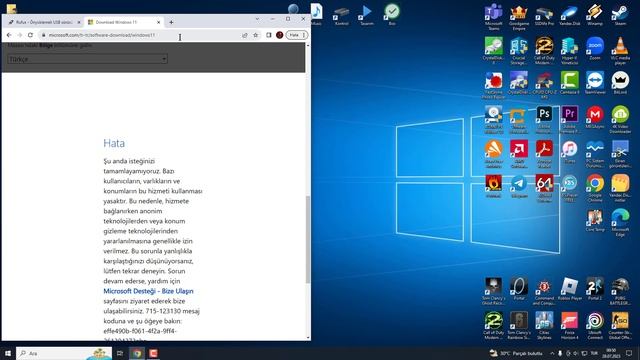Open Task View on the taskbar
This screenshot has width=640, height=360.
(x=120, y=353)
